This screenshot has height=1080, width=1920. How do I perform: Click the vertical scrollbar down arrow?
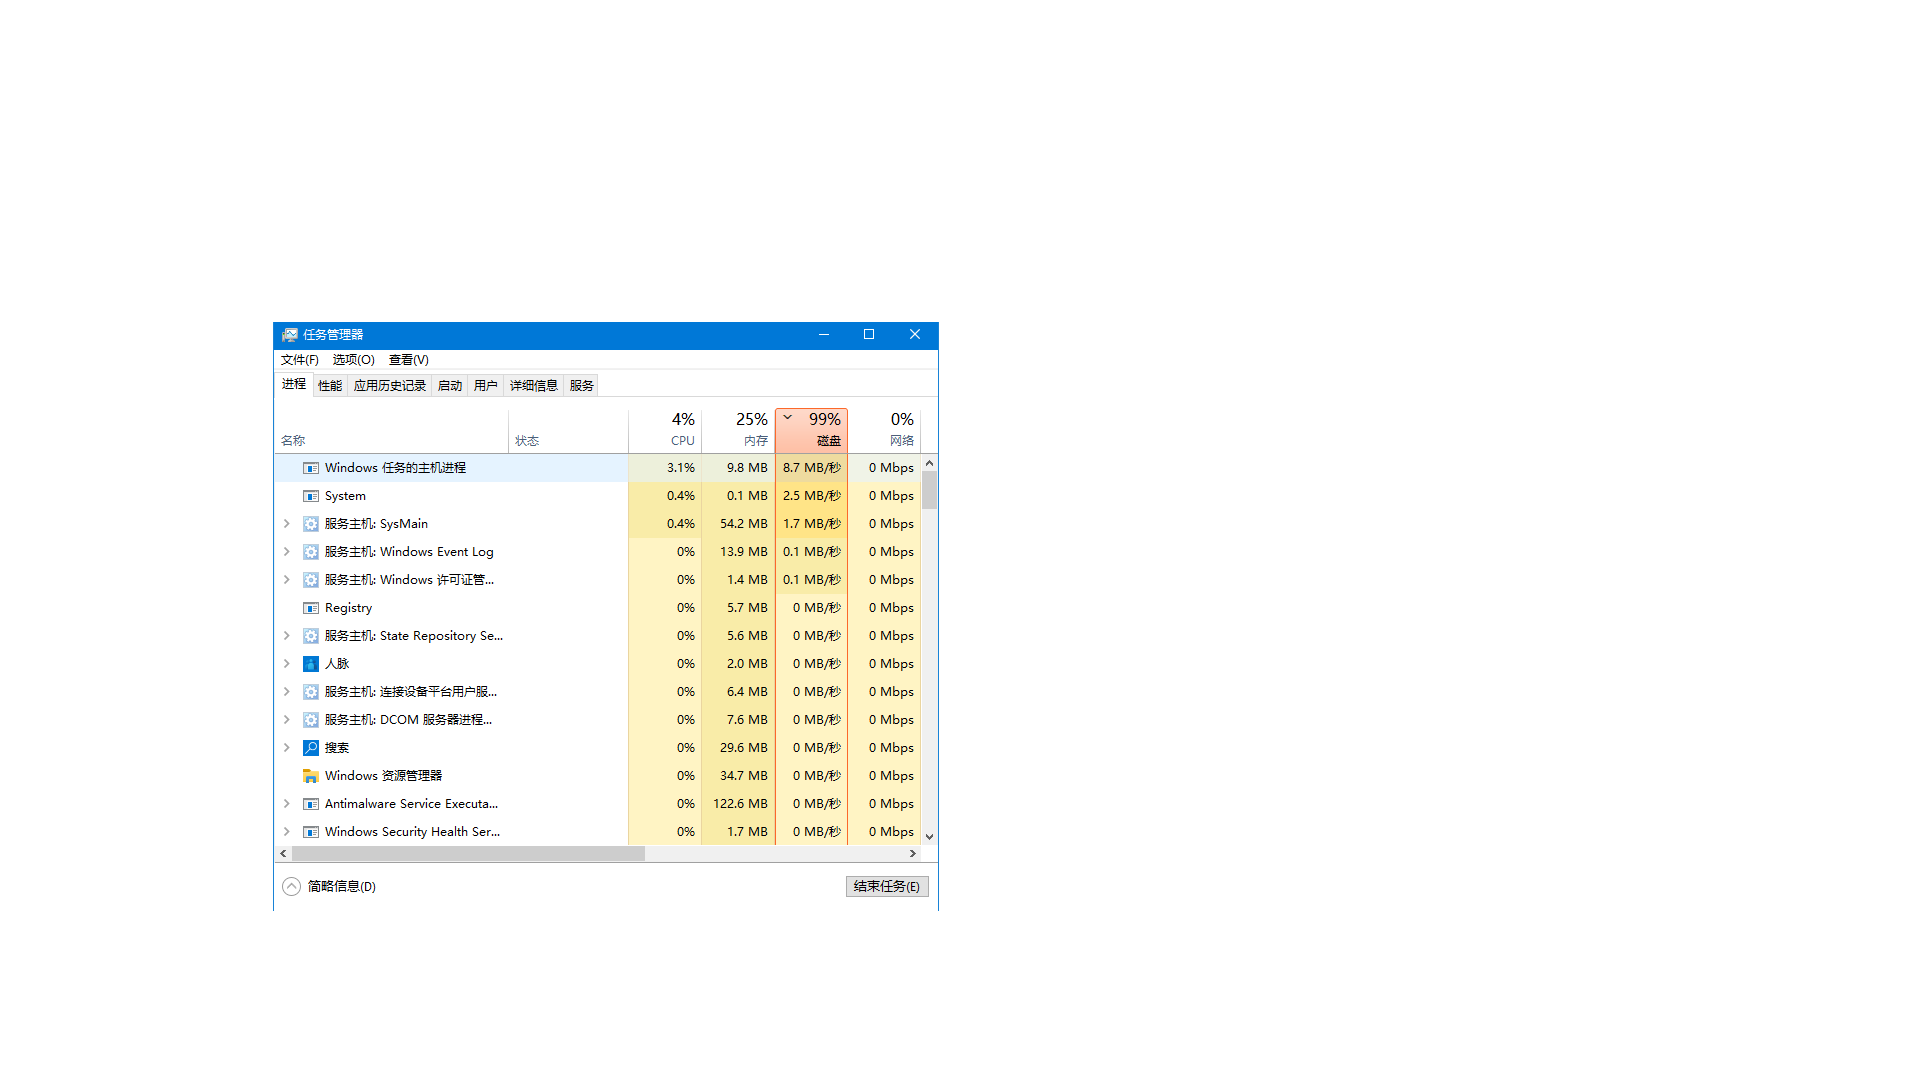tap(929, 837)
